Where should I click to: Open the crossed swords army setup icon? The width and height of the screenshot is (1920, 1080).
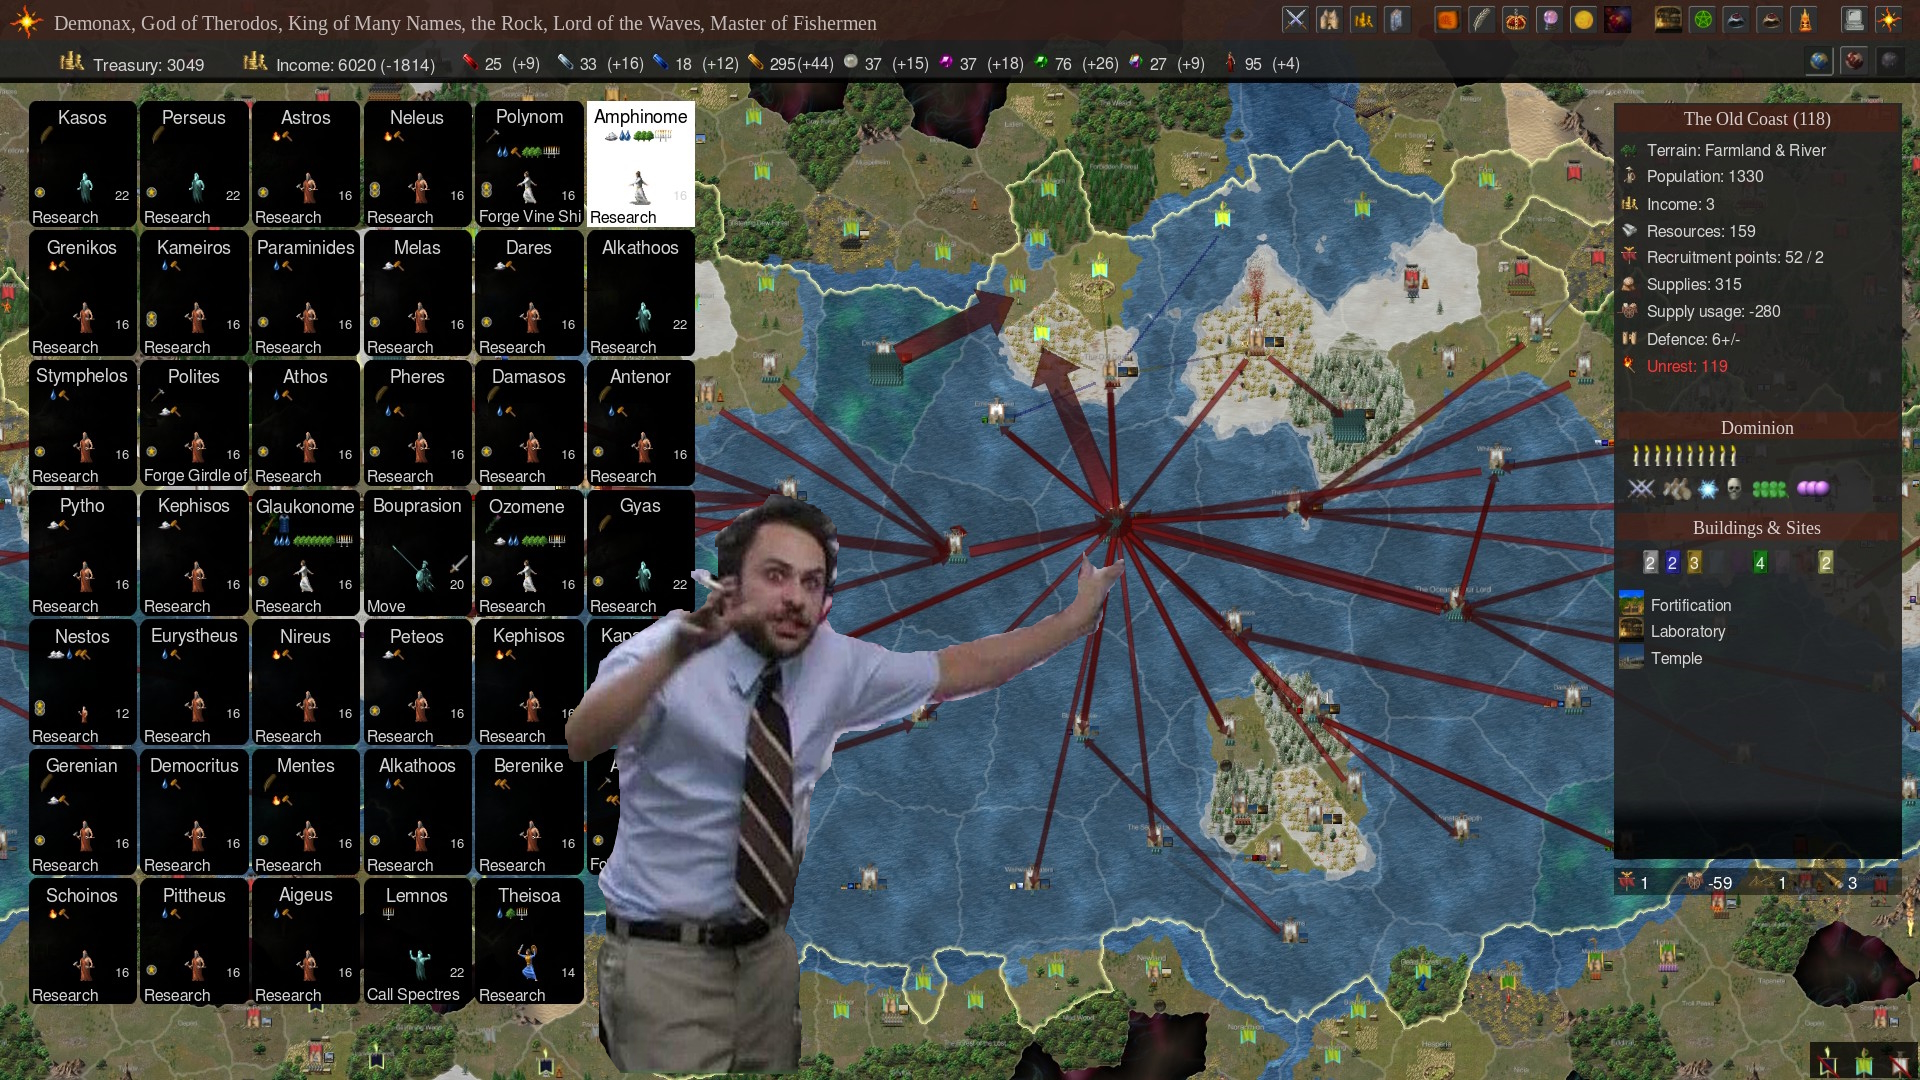coord(1295,19)
